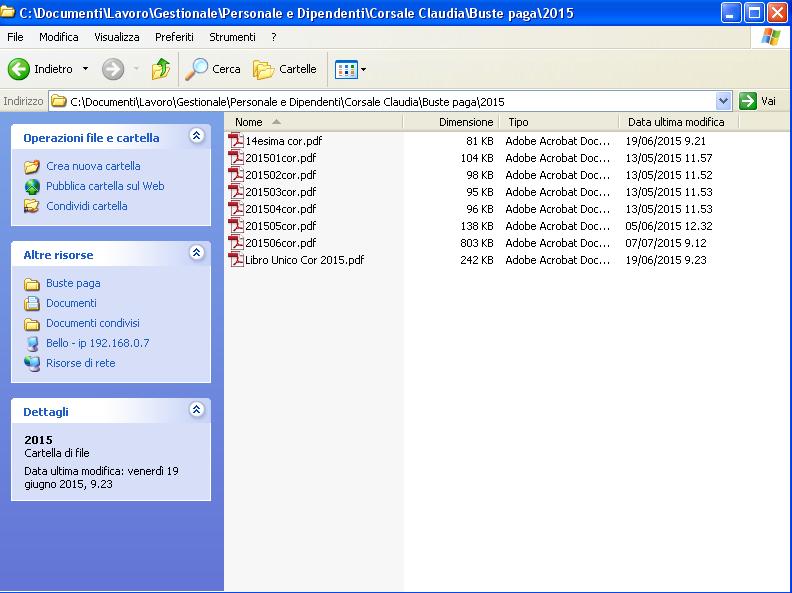Select the Libro Unico Cor 2015.pdf file
Screen dimensions: 792x593
pyautogui.click(x=304, y=260)
